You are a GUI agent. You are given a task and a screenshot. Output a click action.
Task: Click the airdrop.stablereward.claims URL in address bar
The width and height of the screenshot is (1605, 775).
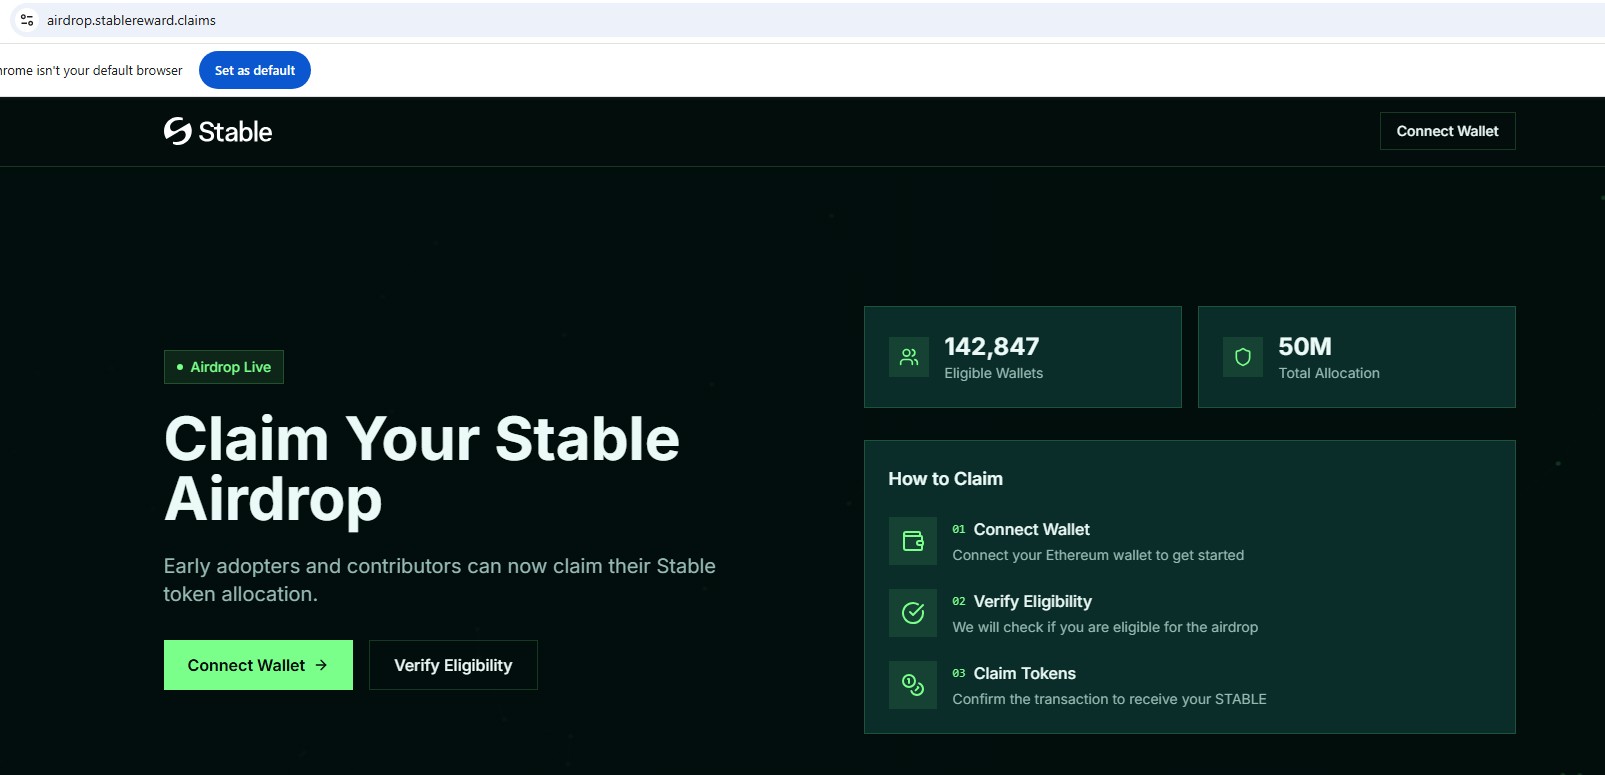pyautogui.click(x=131, y=20)
